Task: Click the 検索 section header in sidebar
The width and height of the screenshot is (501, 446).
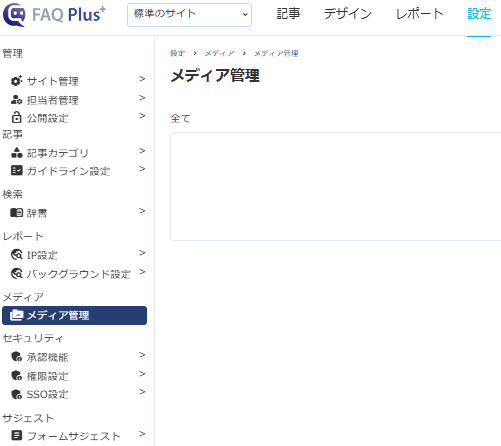Action: (13, 194)
